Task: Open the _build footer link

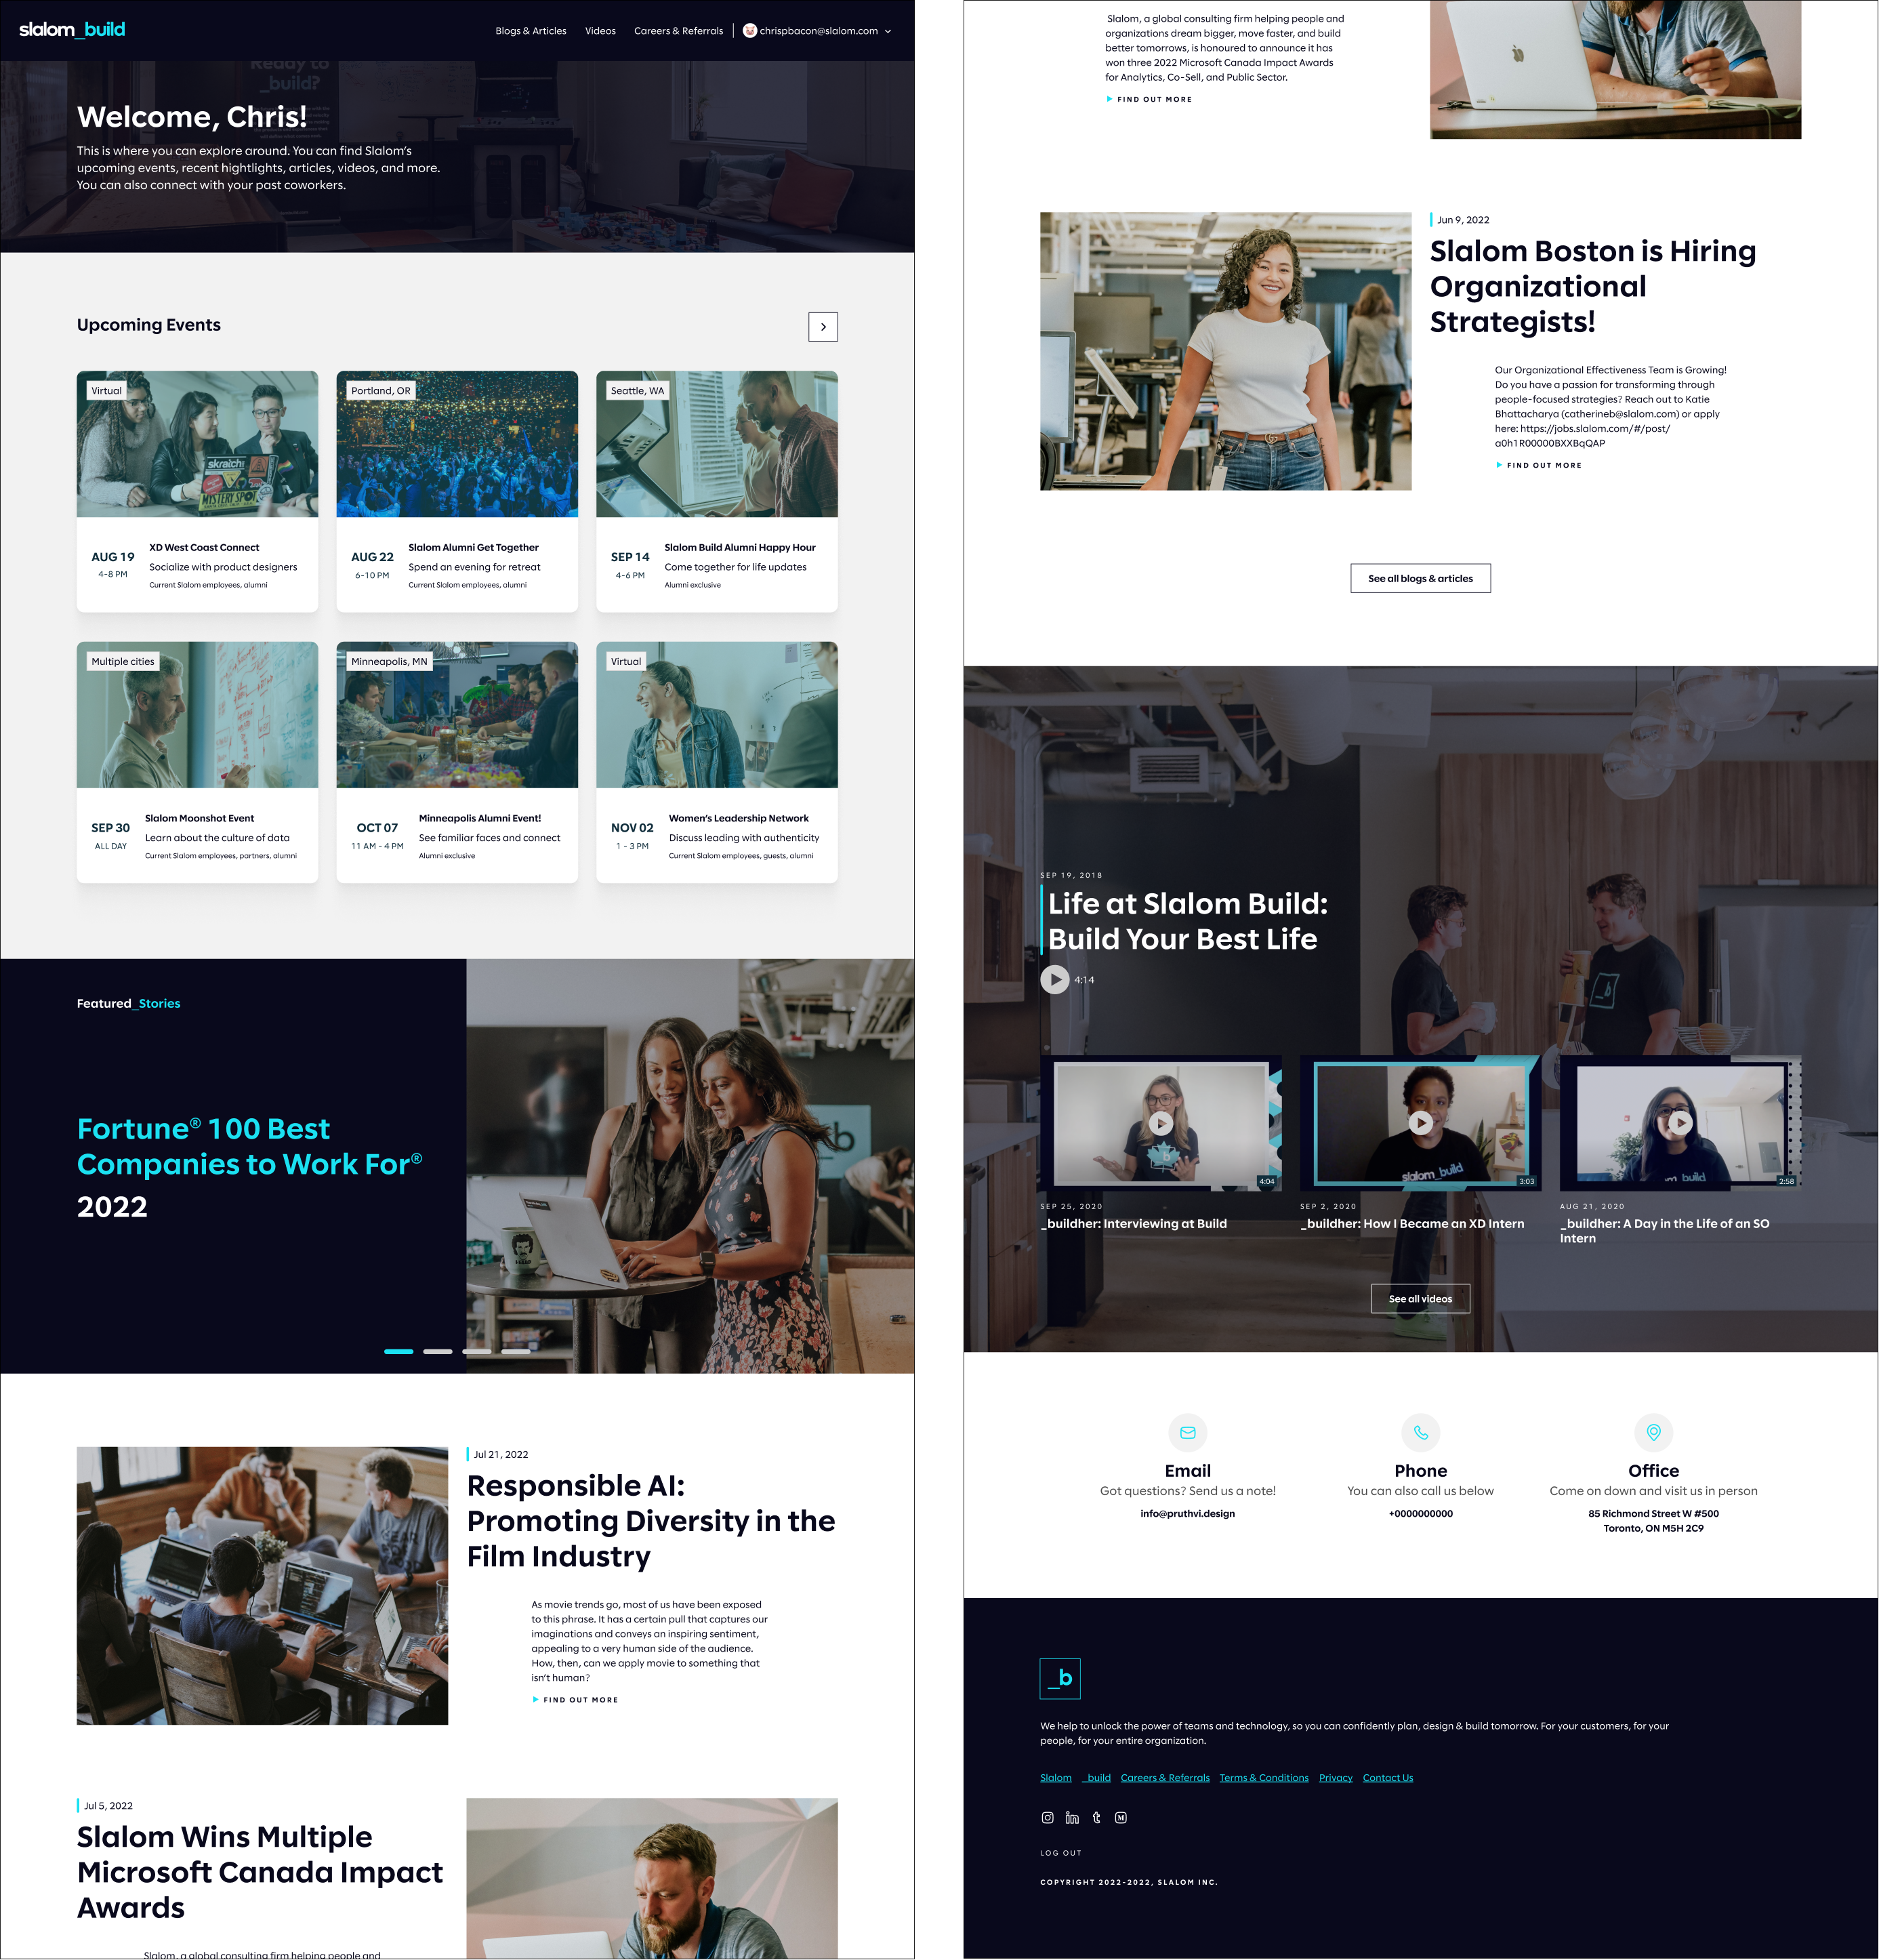Action: (1097, 1778)
